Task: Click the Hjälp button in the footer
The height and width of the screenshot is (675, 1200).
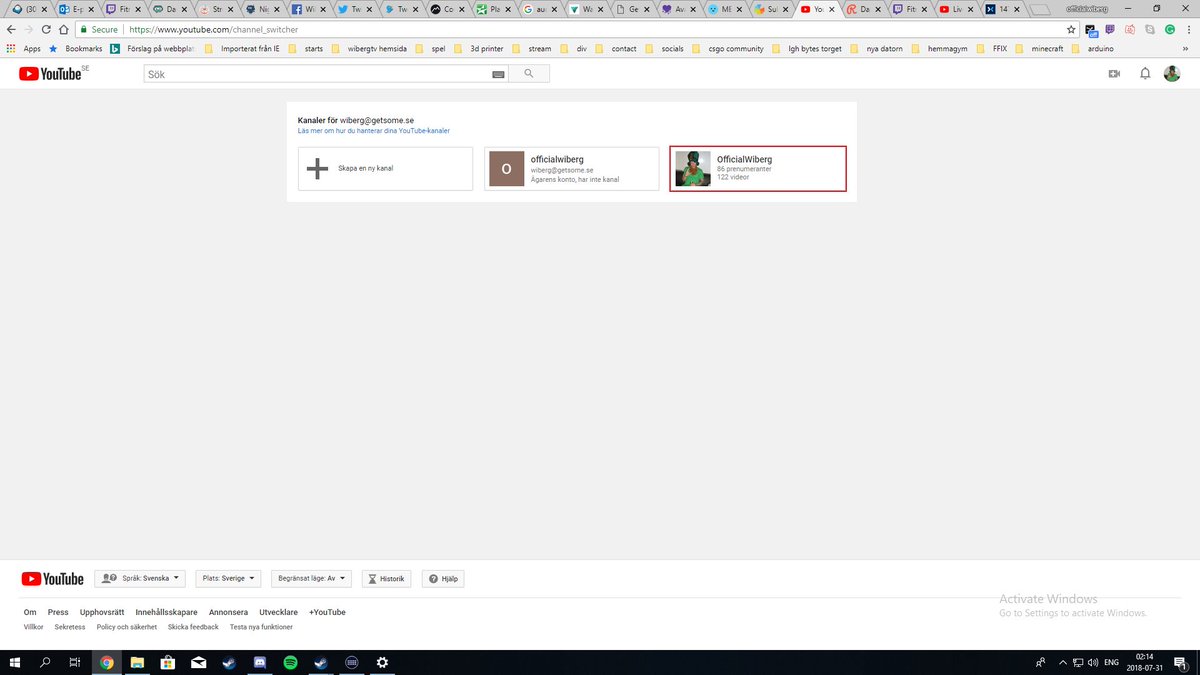Action: click(443, 579)
